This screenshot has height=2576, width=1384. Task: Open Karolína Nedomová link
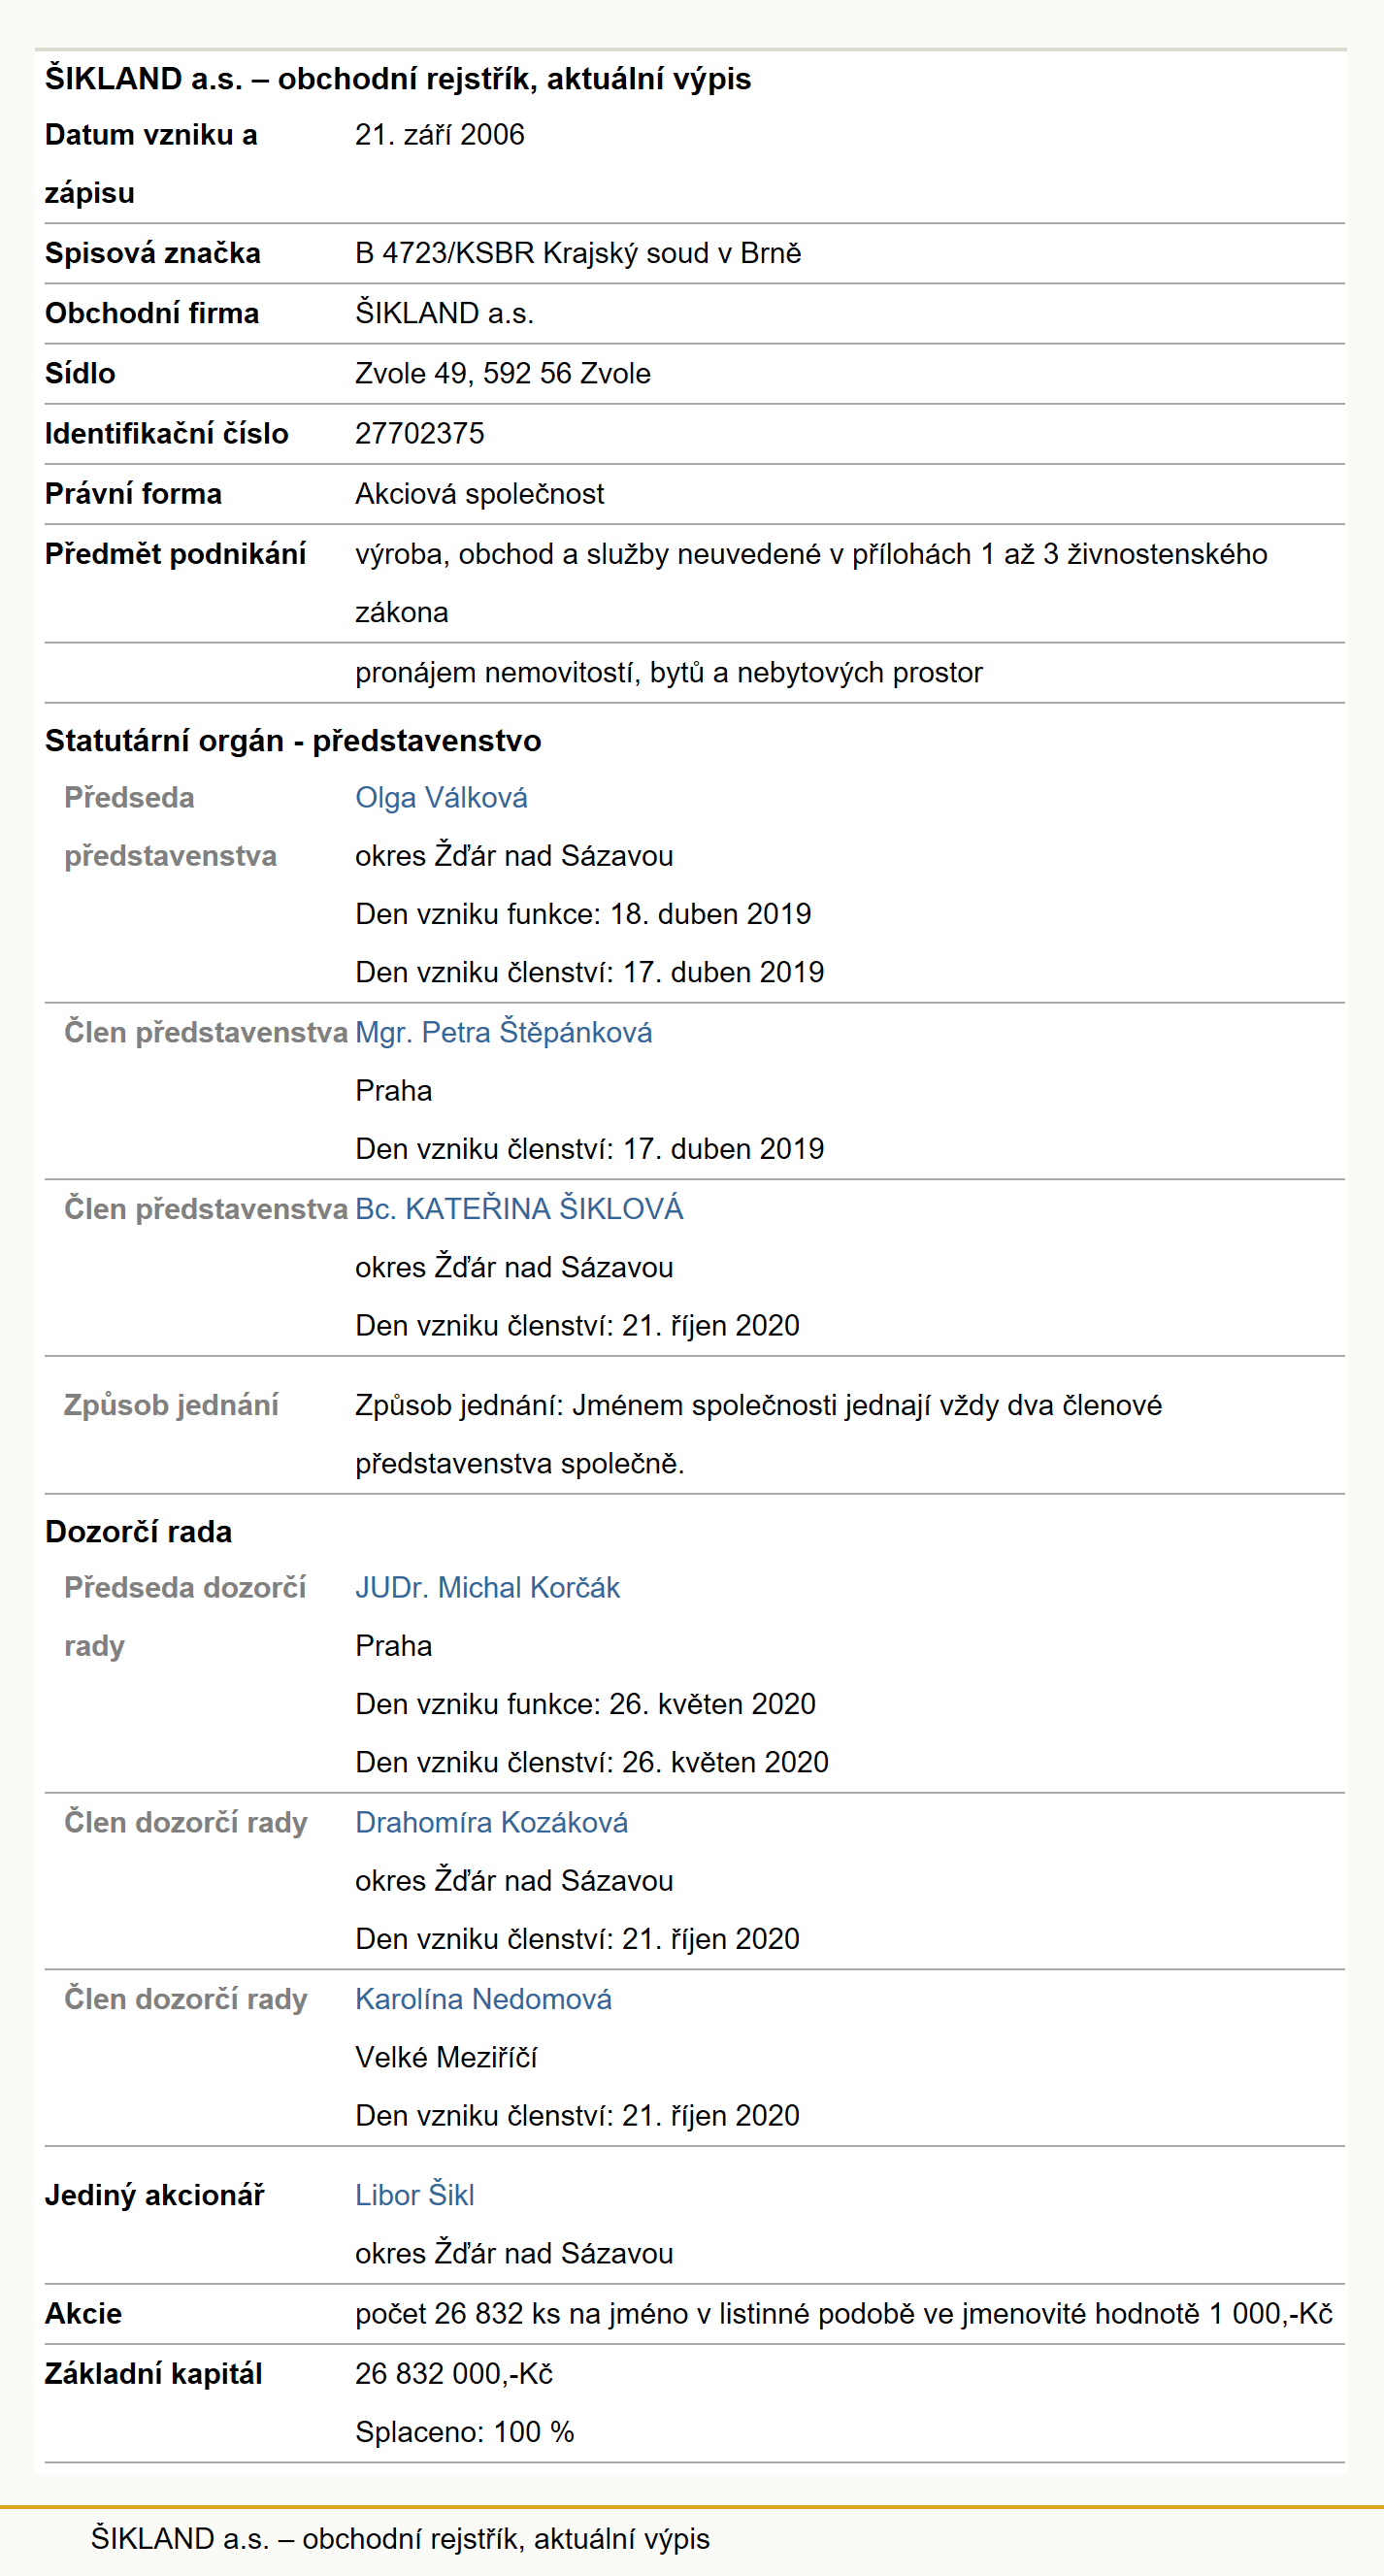coord(483,1999)
